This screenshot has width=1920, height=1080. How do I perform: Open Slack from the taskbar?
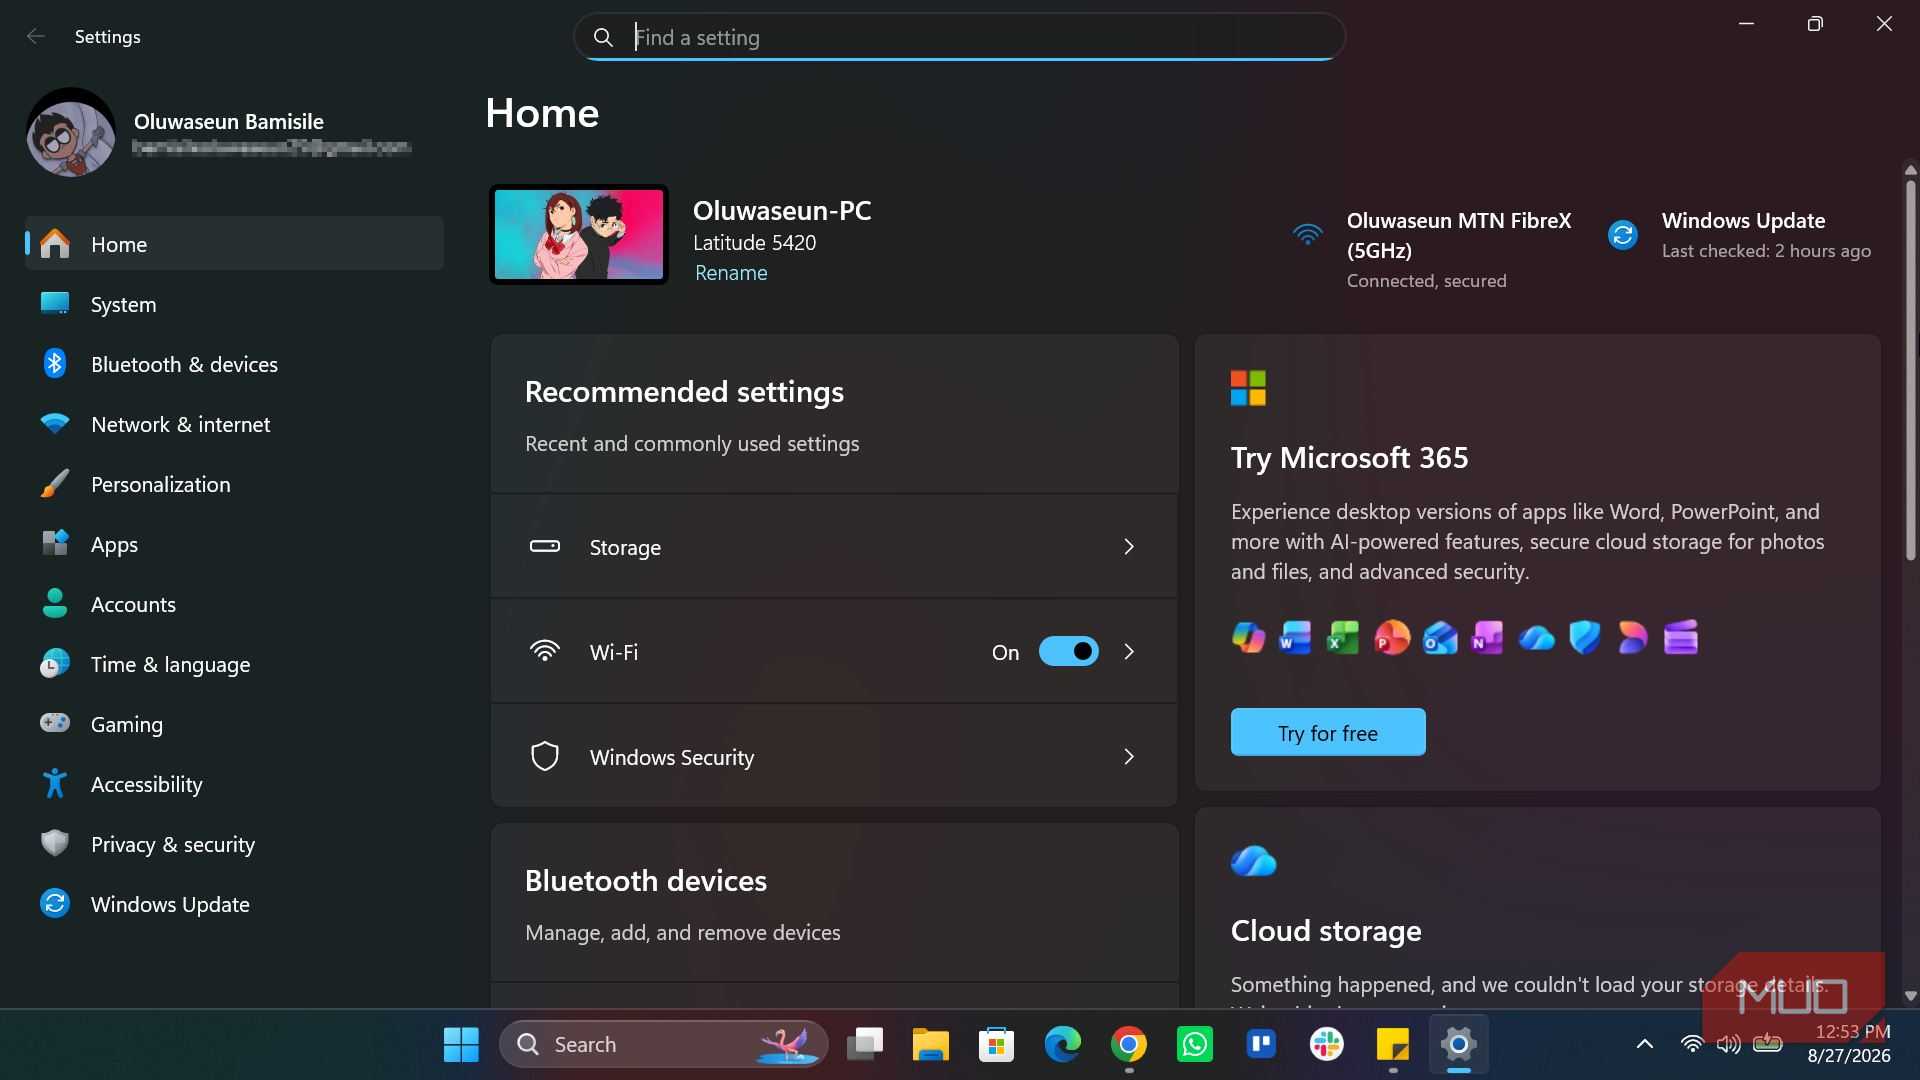click(1327, 1045)
